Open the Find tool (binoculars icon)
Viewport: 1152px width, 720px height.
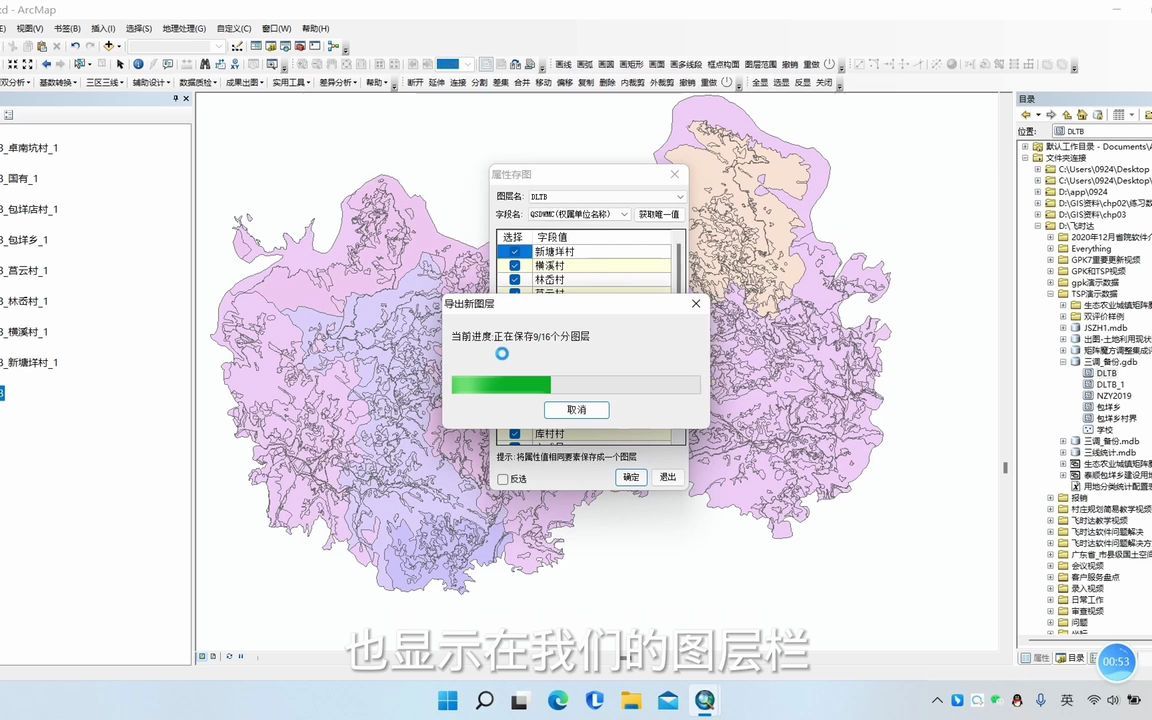point(206,65)
